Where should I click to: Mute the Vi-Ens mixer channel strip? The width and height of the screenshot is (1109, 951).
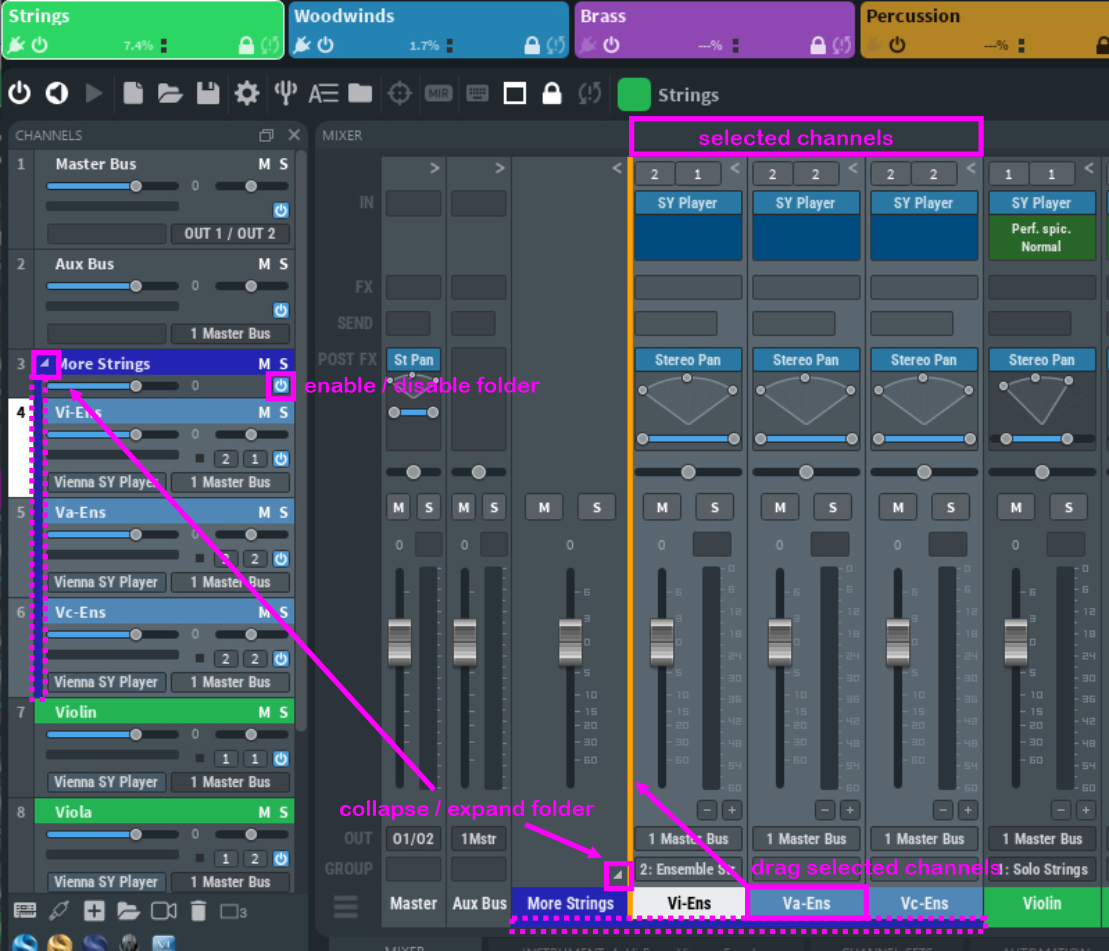pos(662,508)
